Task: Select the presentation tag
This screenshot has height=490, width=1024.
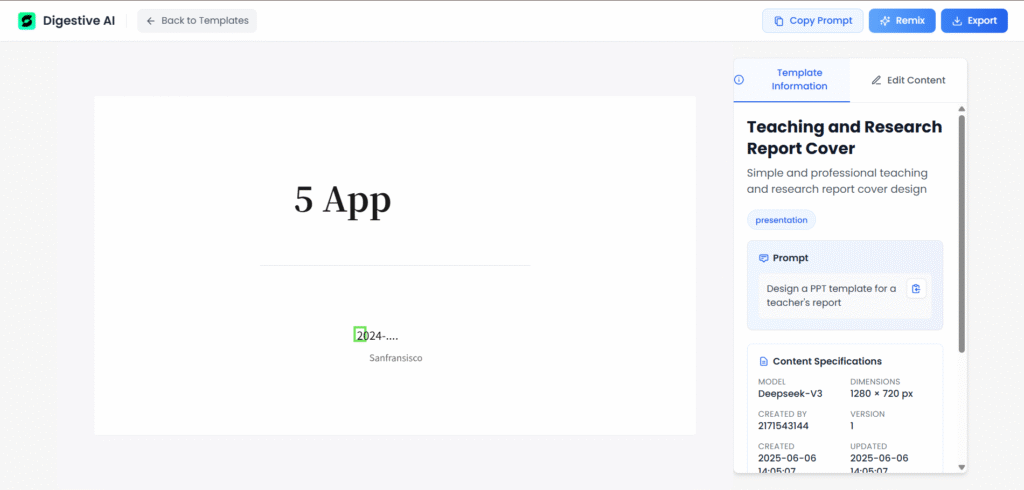Action: (781, 220)
